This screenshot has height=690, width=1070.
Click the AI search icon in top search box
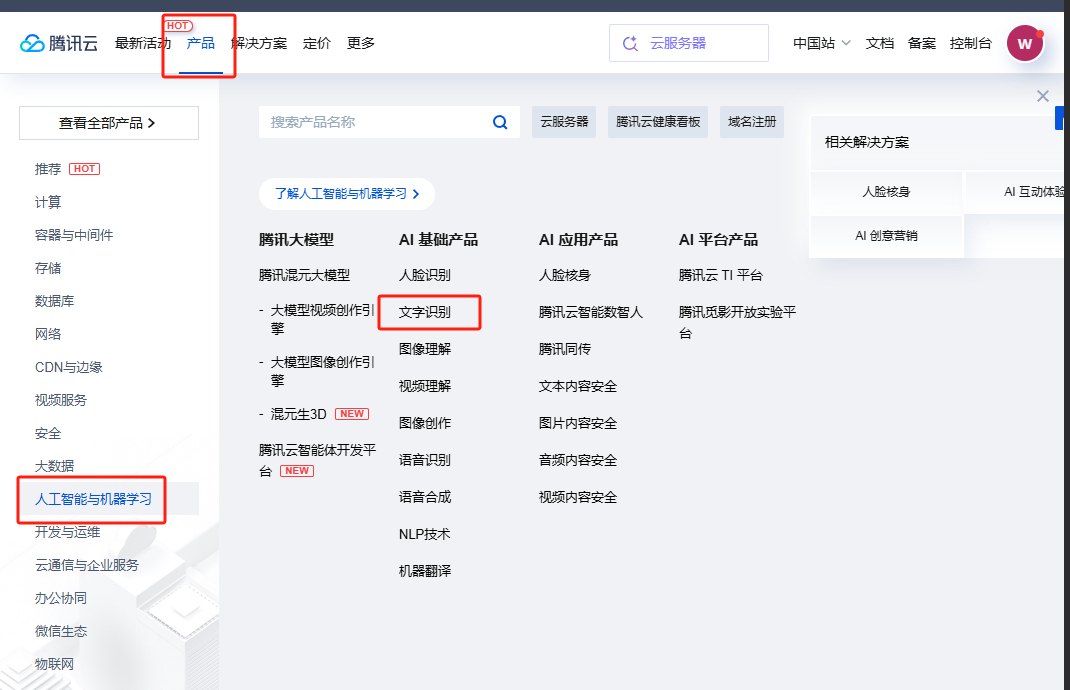pos(631,43)
